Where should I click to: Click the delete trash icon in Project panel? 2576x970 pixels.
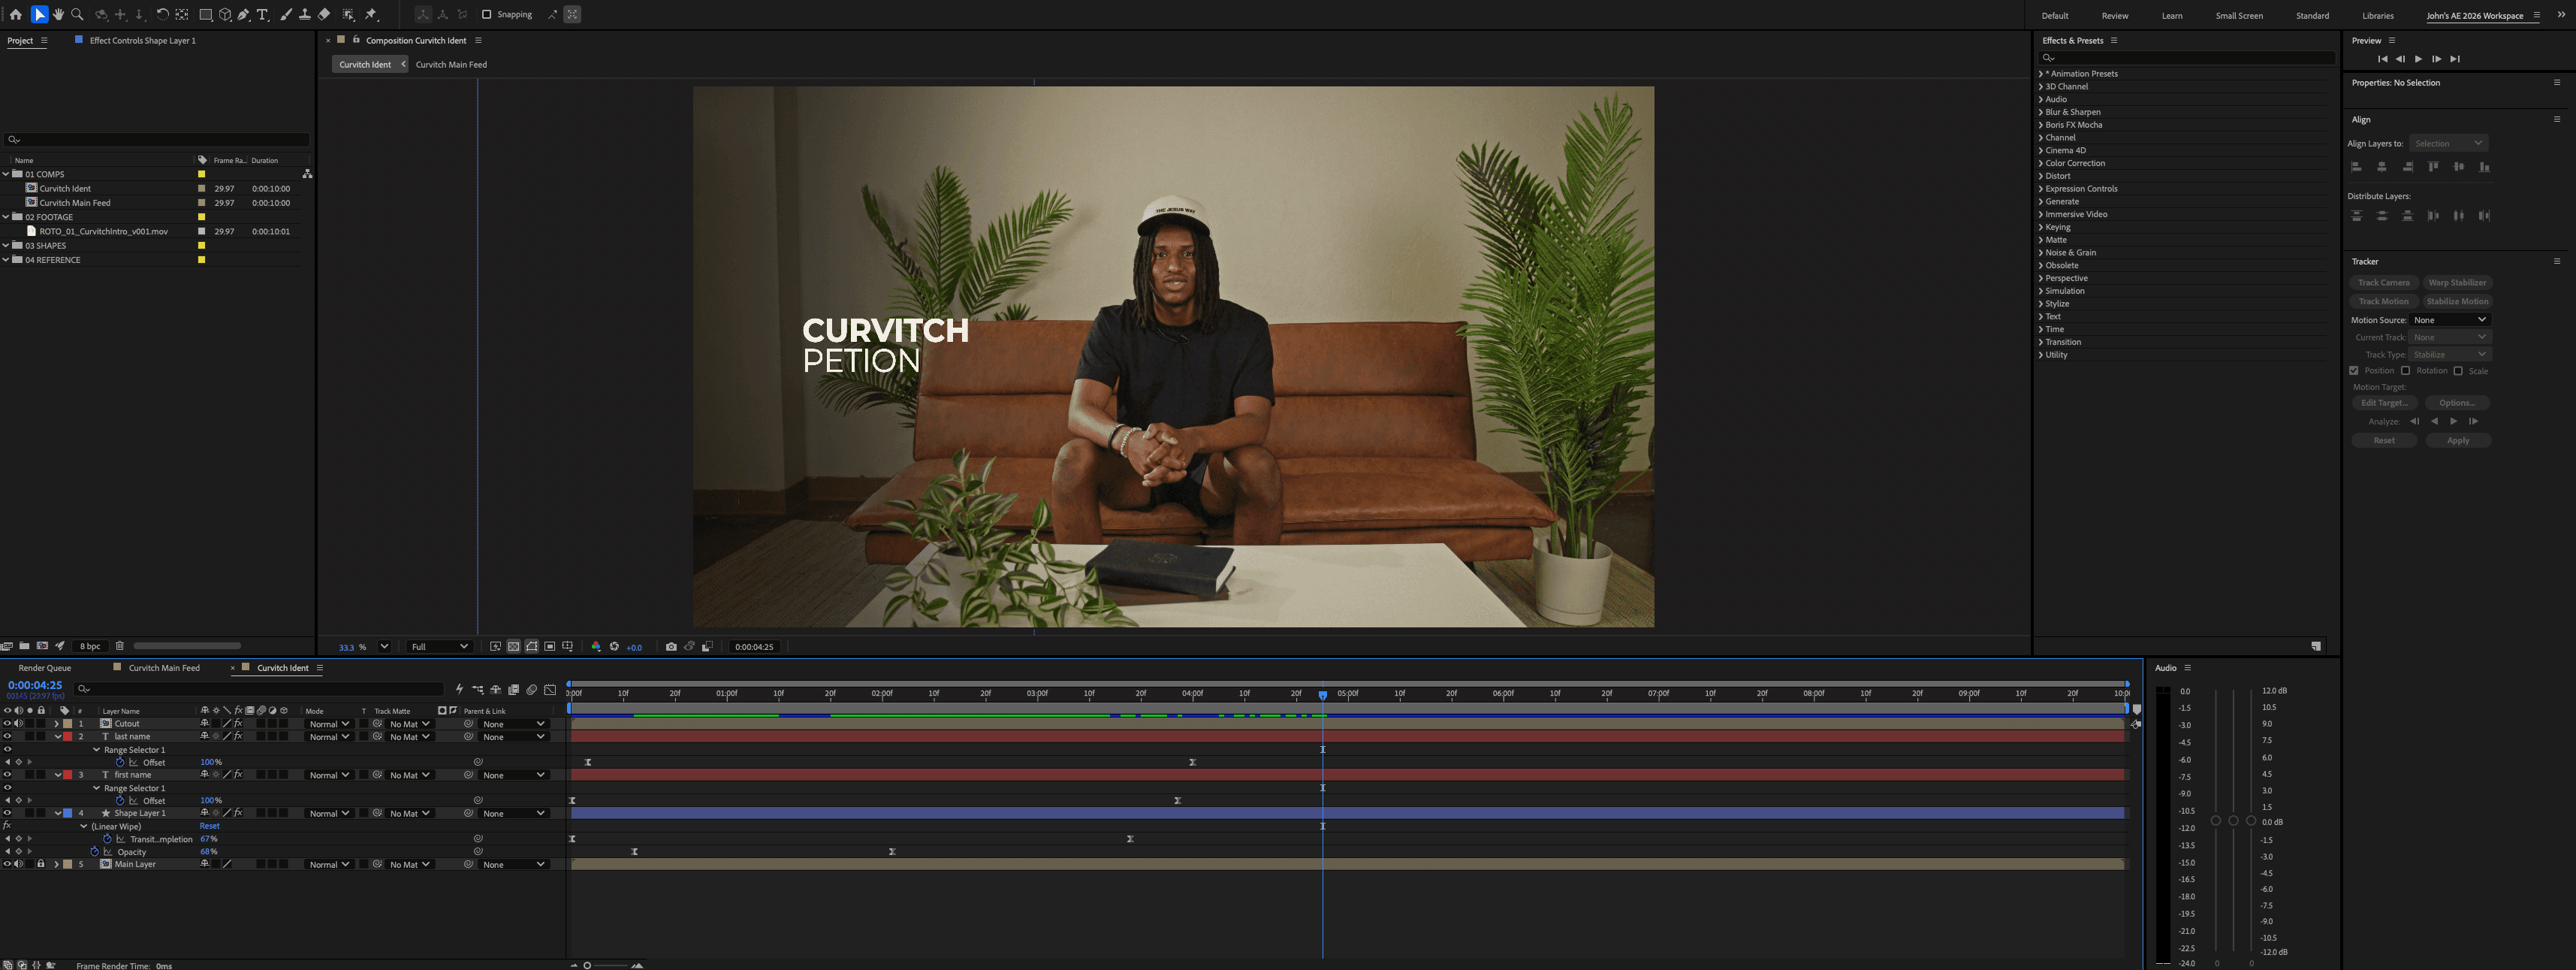coord(120,646)
